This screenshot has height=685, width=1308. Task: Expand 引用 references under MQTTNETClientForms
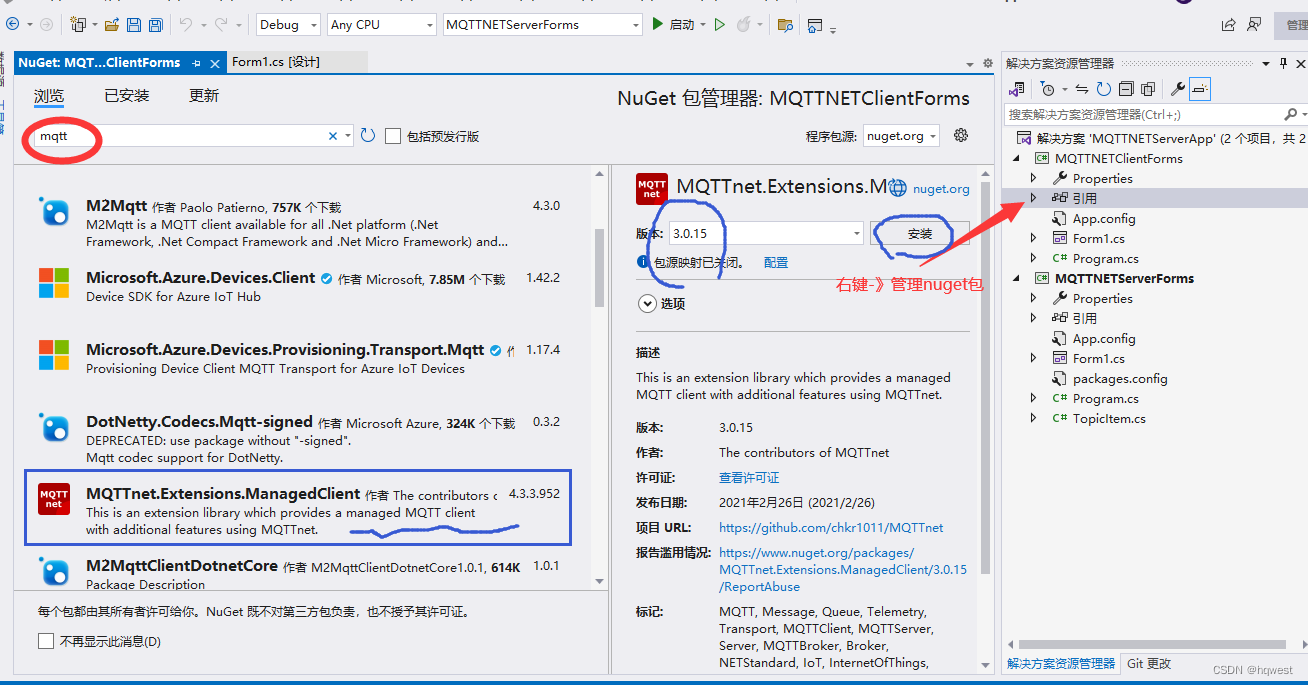(1034, 198)
